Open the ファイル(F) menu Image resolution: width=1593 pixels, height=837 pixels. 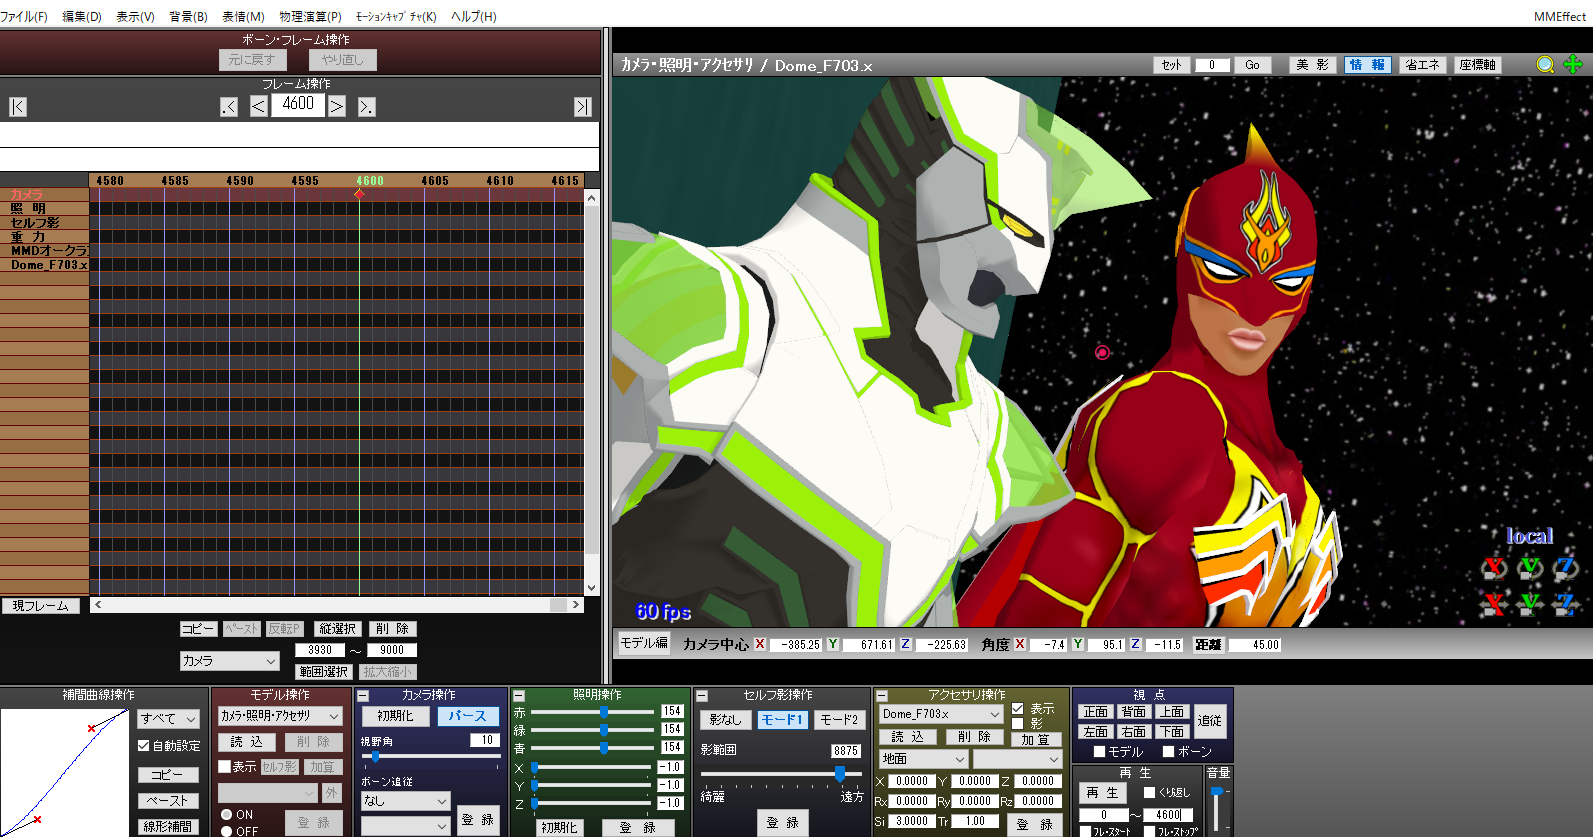click(x=24, y=16)
